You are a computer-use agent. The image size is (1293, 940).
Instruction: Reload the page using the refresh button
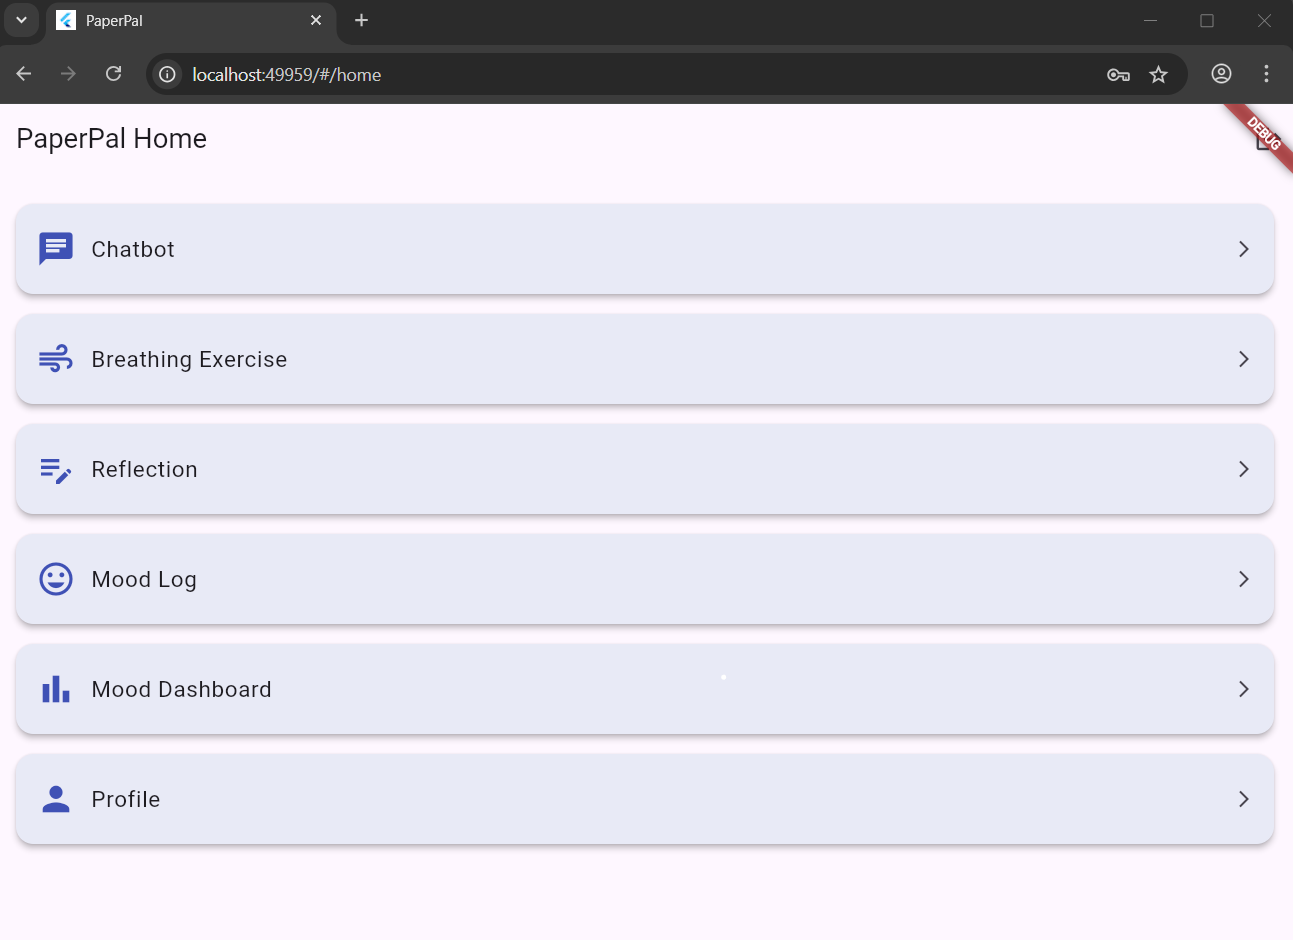114,74
